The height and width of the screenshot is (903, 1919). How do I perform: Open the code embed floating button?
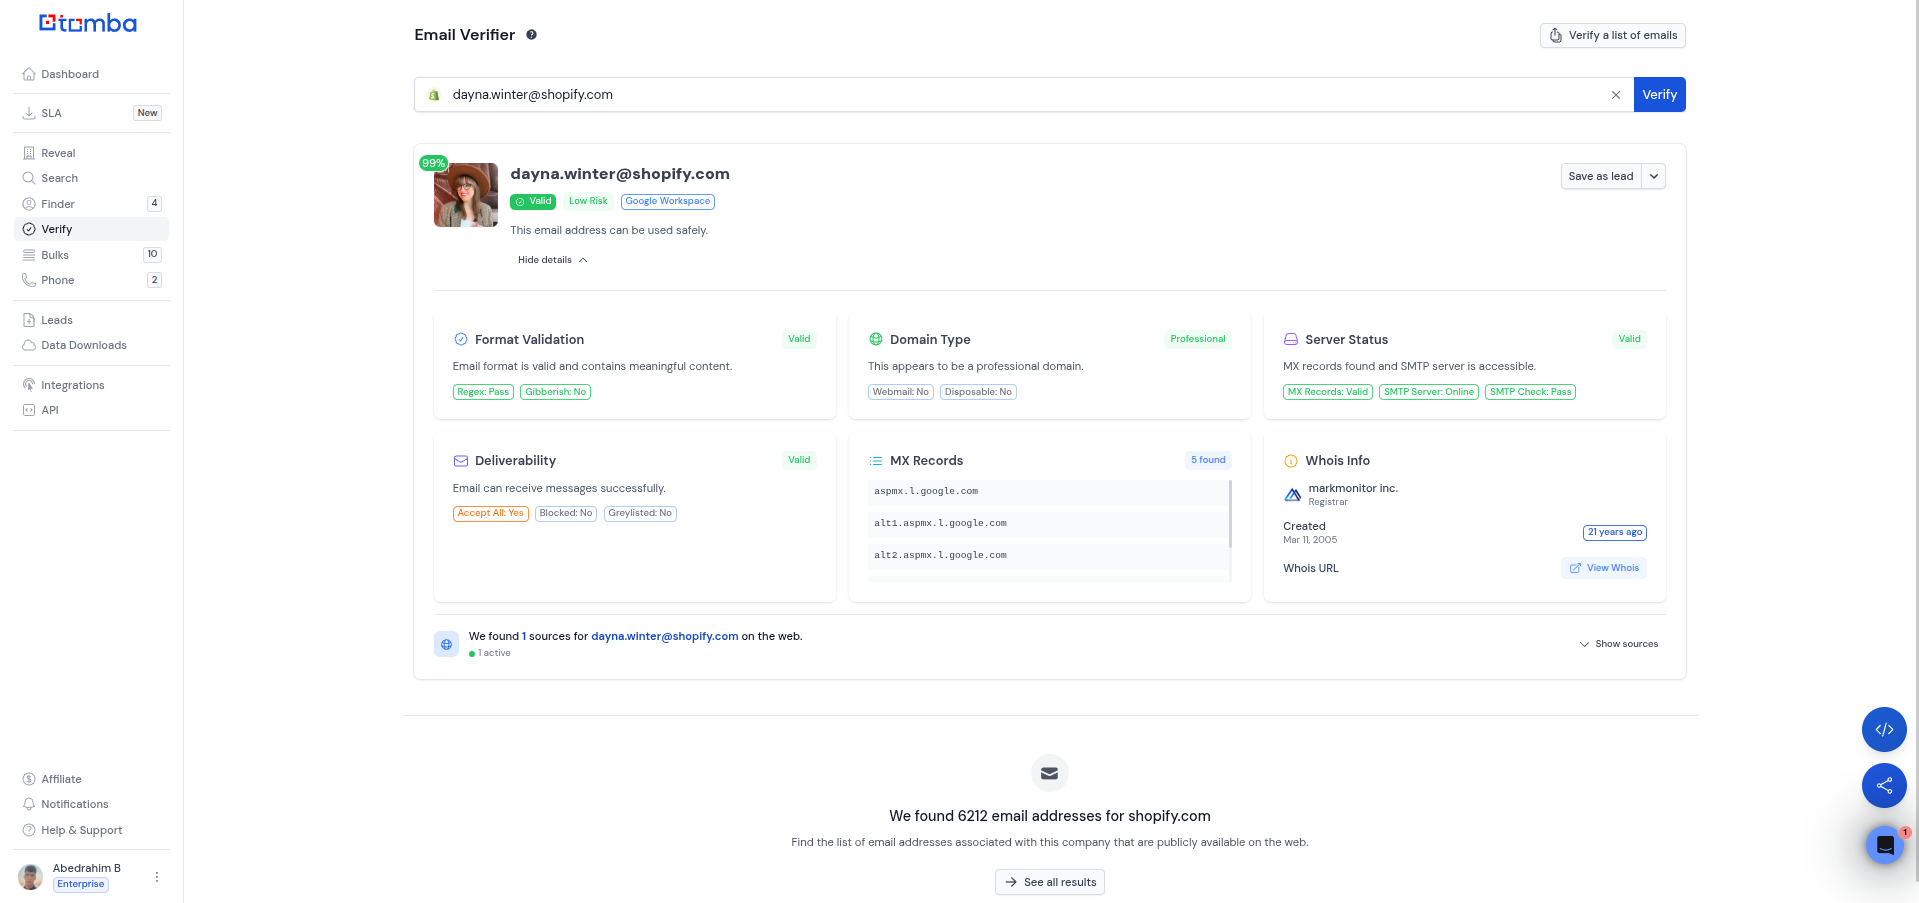coord(1883,730)
